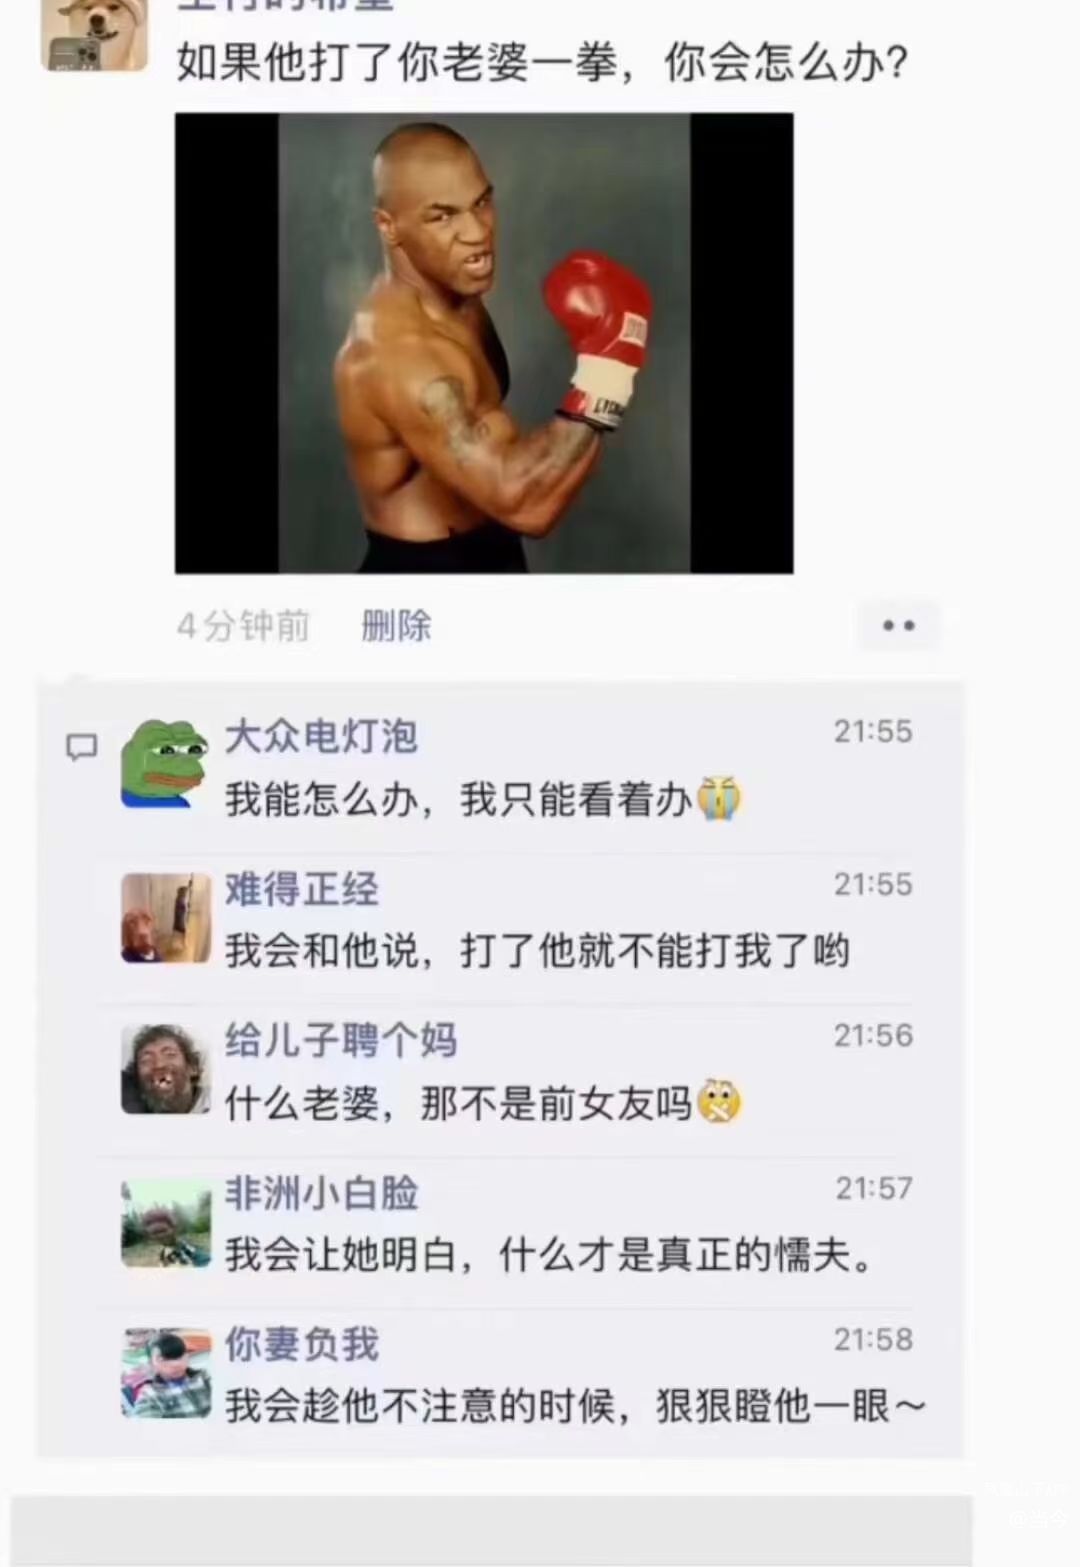The height and width of the screenshot is (1567, 1080).
Task: Open the avatar of 非洲小白脸
Action: click(x=166, y=1222)
